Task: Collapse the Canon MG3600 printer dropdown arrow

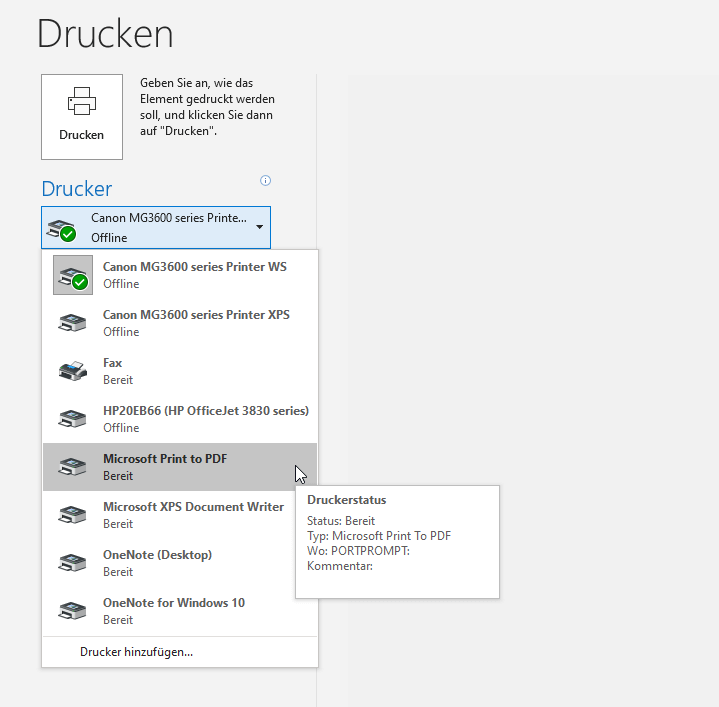Action: [260, 227]
